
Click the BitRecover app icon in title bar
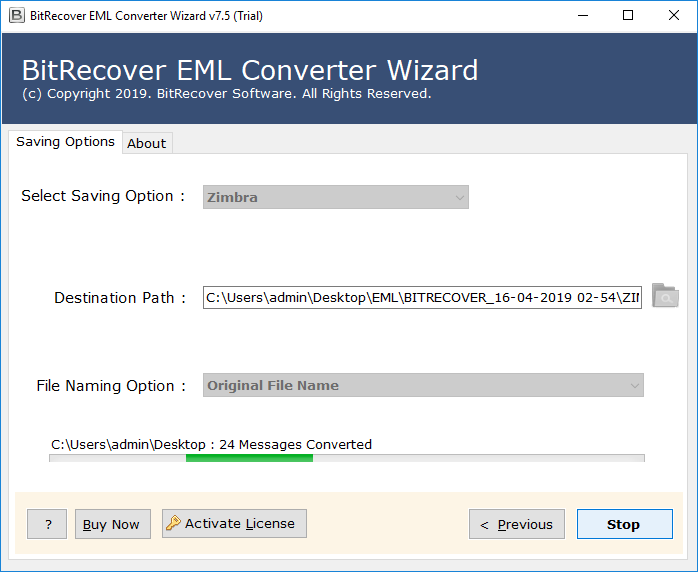(16, 16)
